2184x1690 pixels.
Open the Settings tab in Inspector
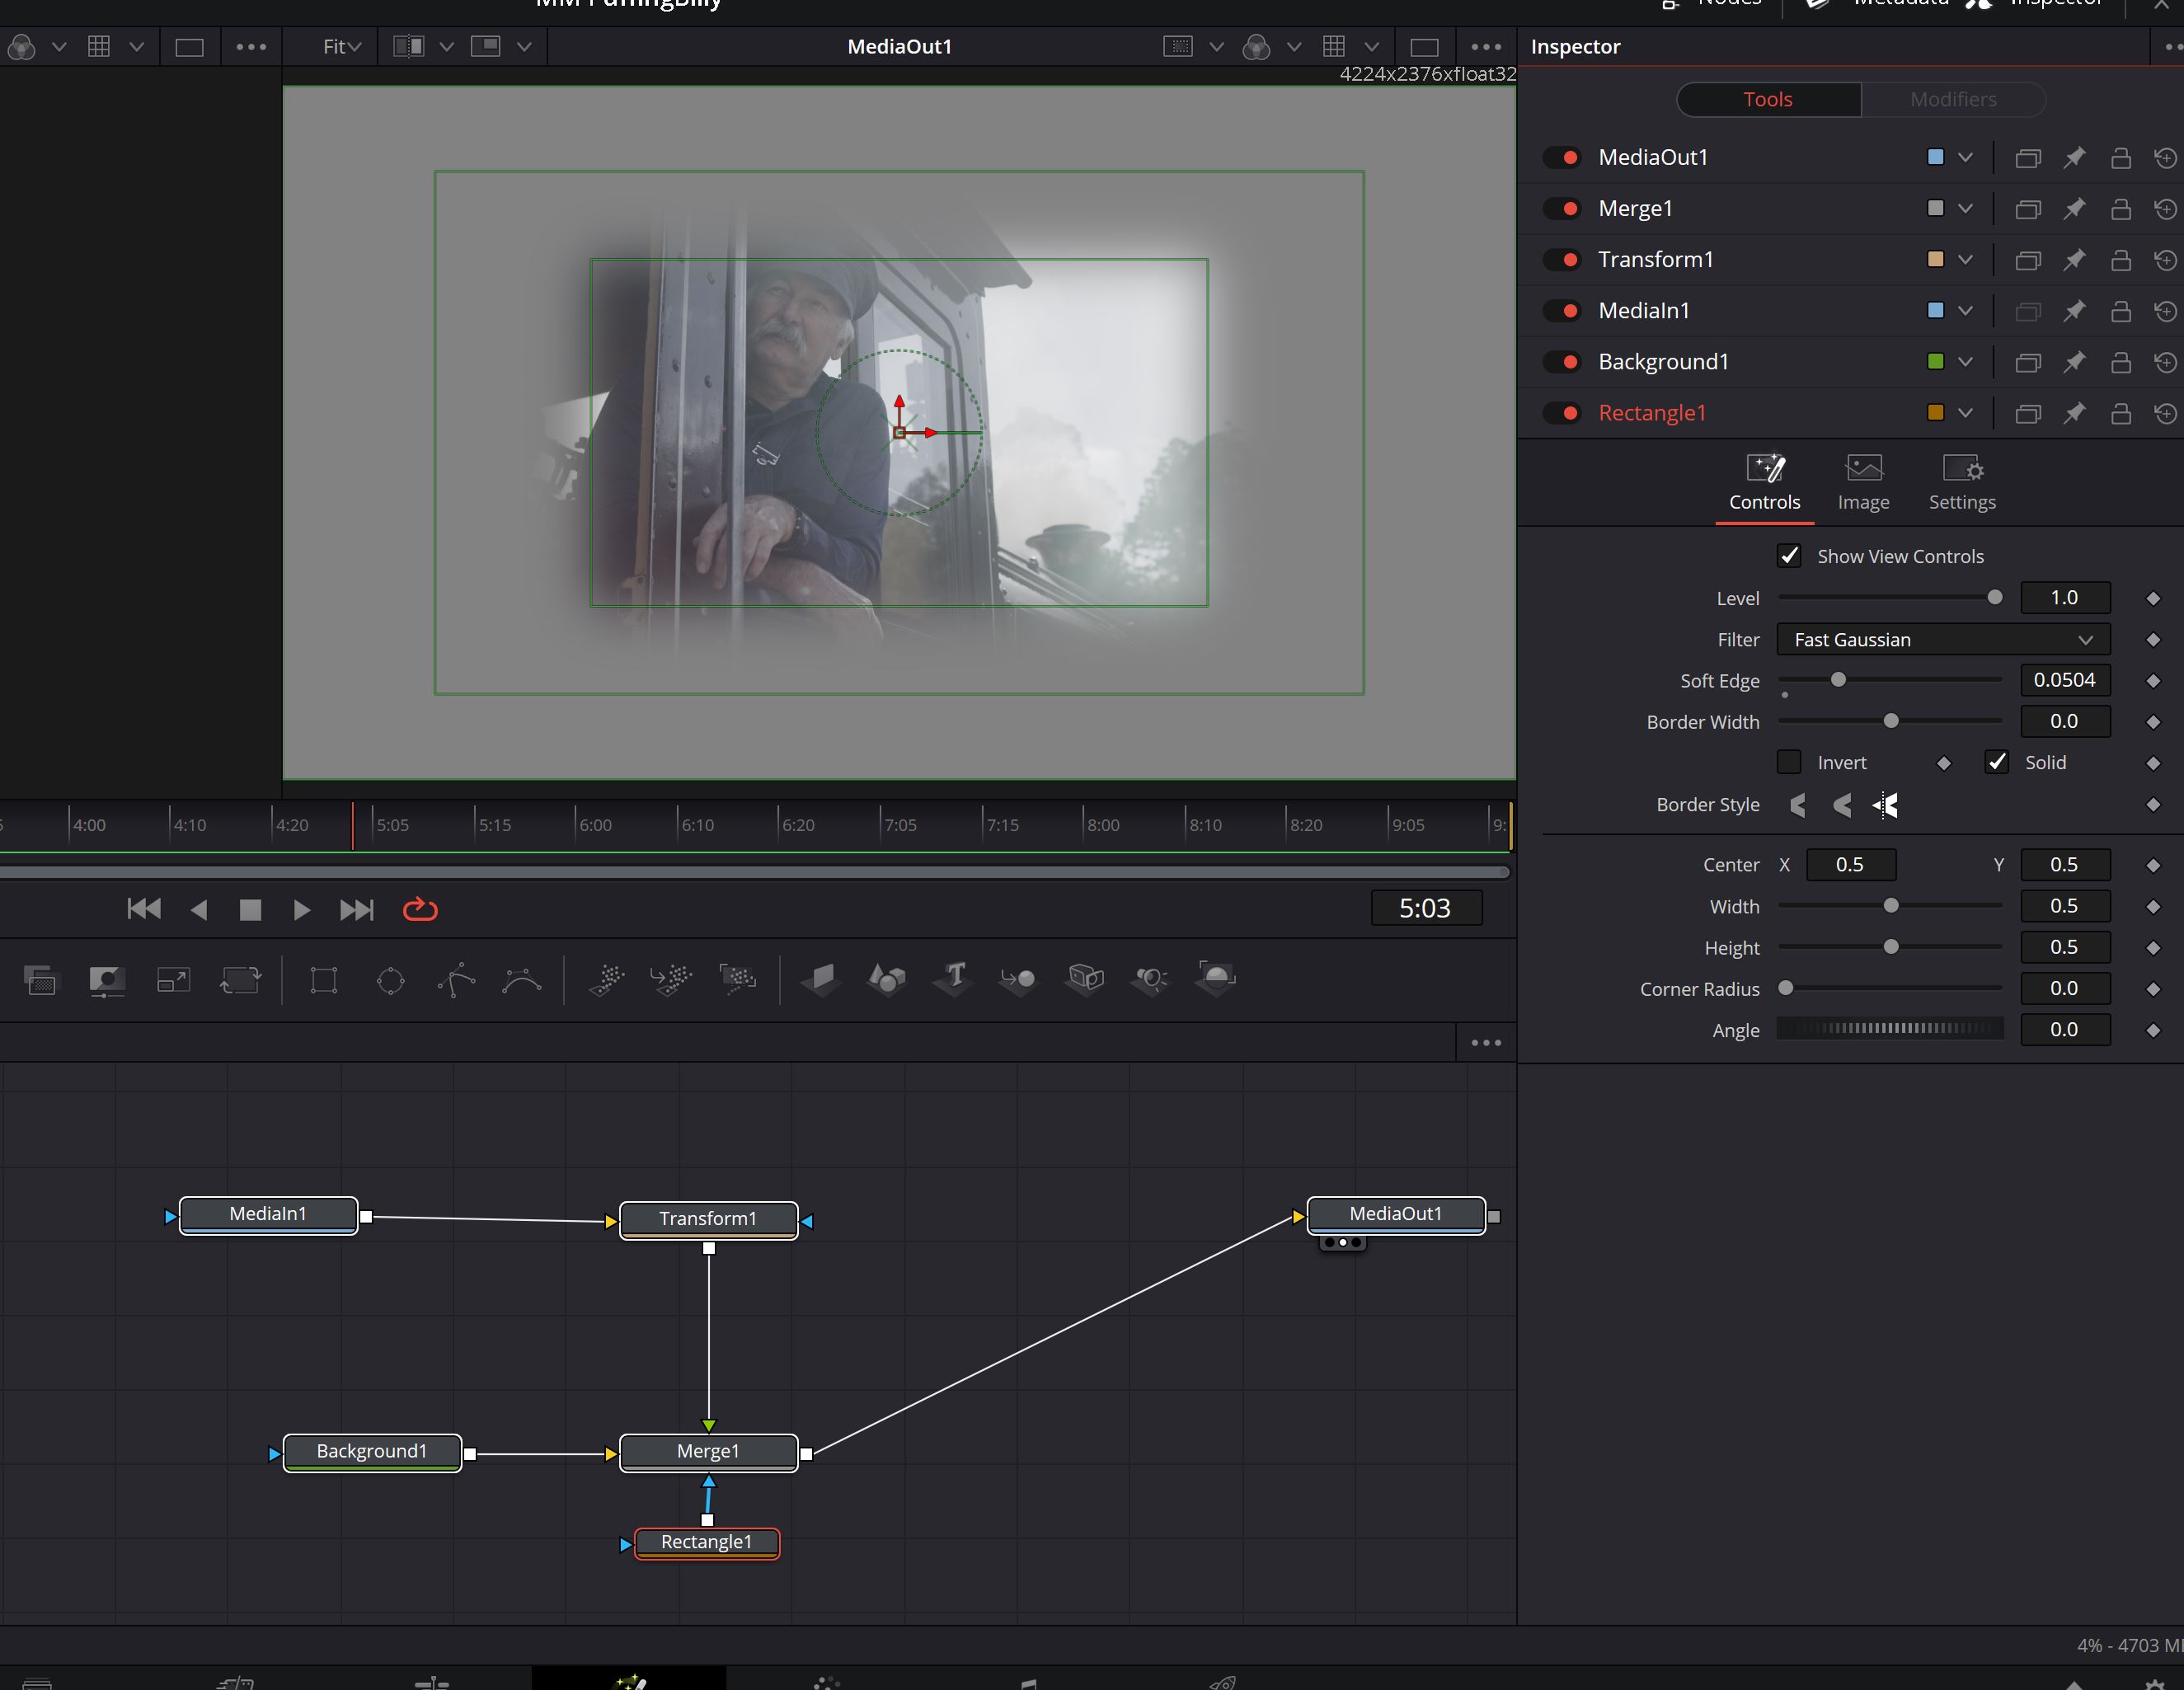click(x=1961, y=483)
